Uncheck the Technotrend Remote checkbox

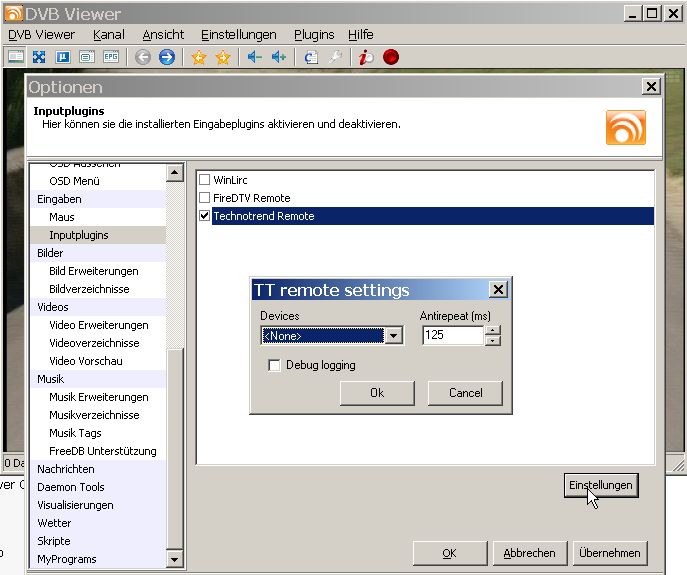[205, 216]
